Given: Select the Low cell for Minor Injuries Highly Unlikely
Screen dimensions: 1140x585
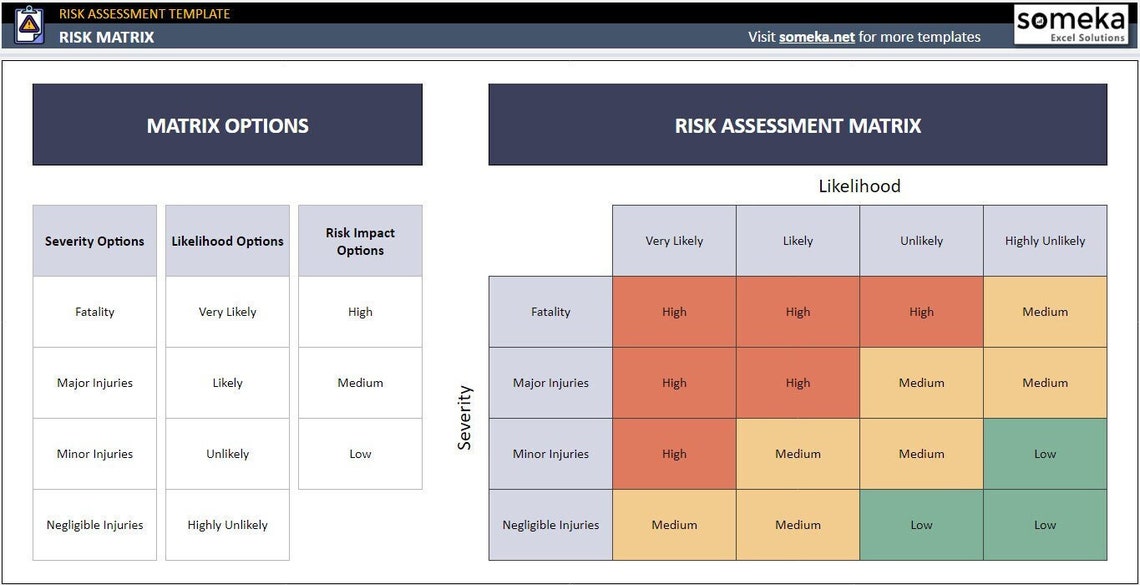Looking at the screenshot, I should [x=1045, y=453].
